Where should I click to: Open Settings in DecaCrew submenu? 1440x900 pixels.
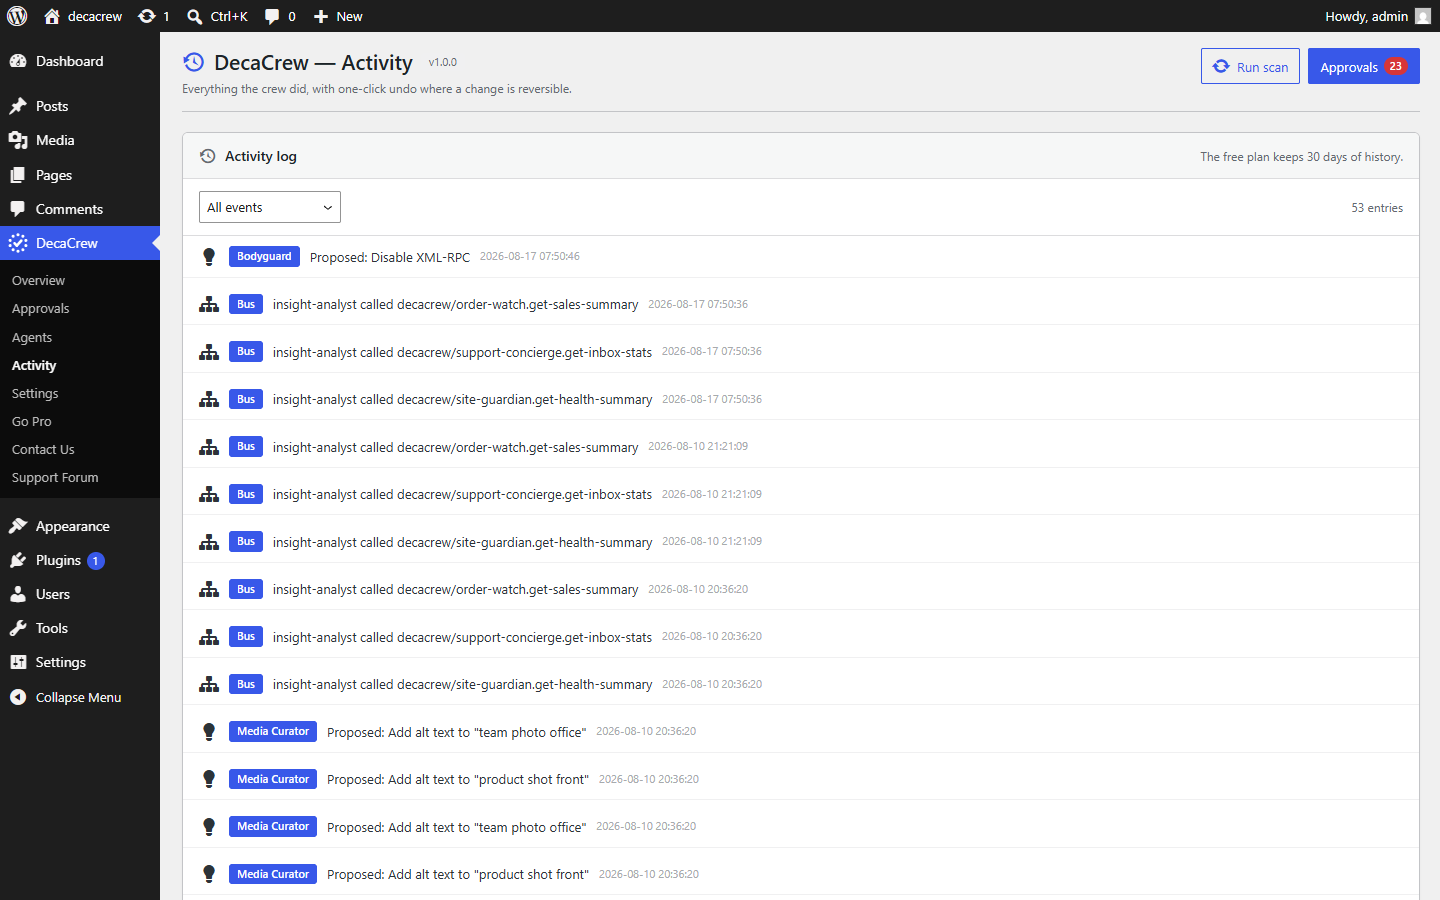(35, 394)
